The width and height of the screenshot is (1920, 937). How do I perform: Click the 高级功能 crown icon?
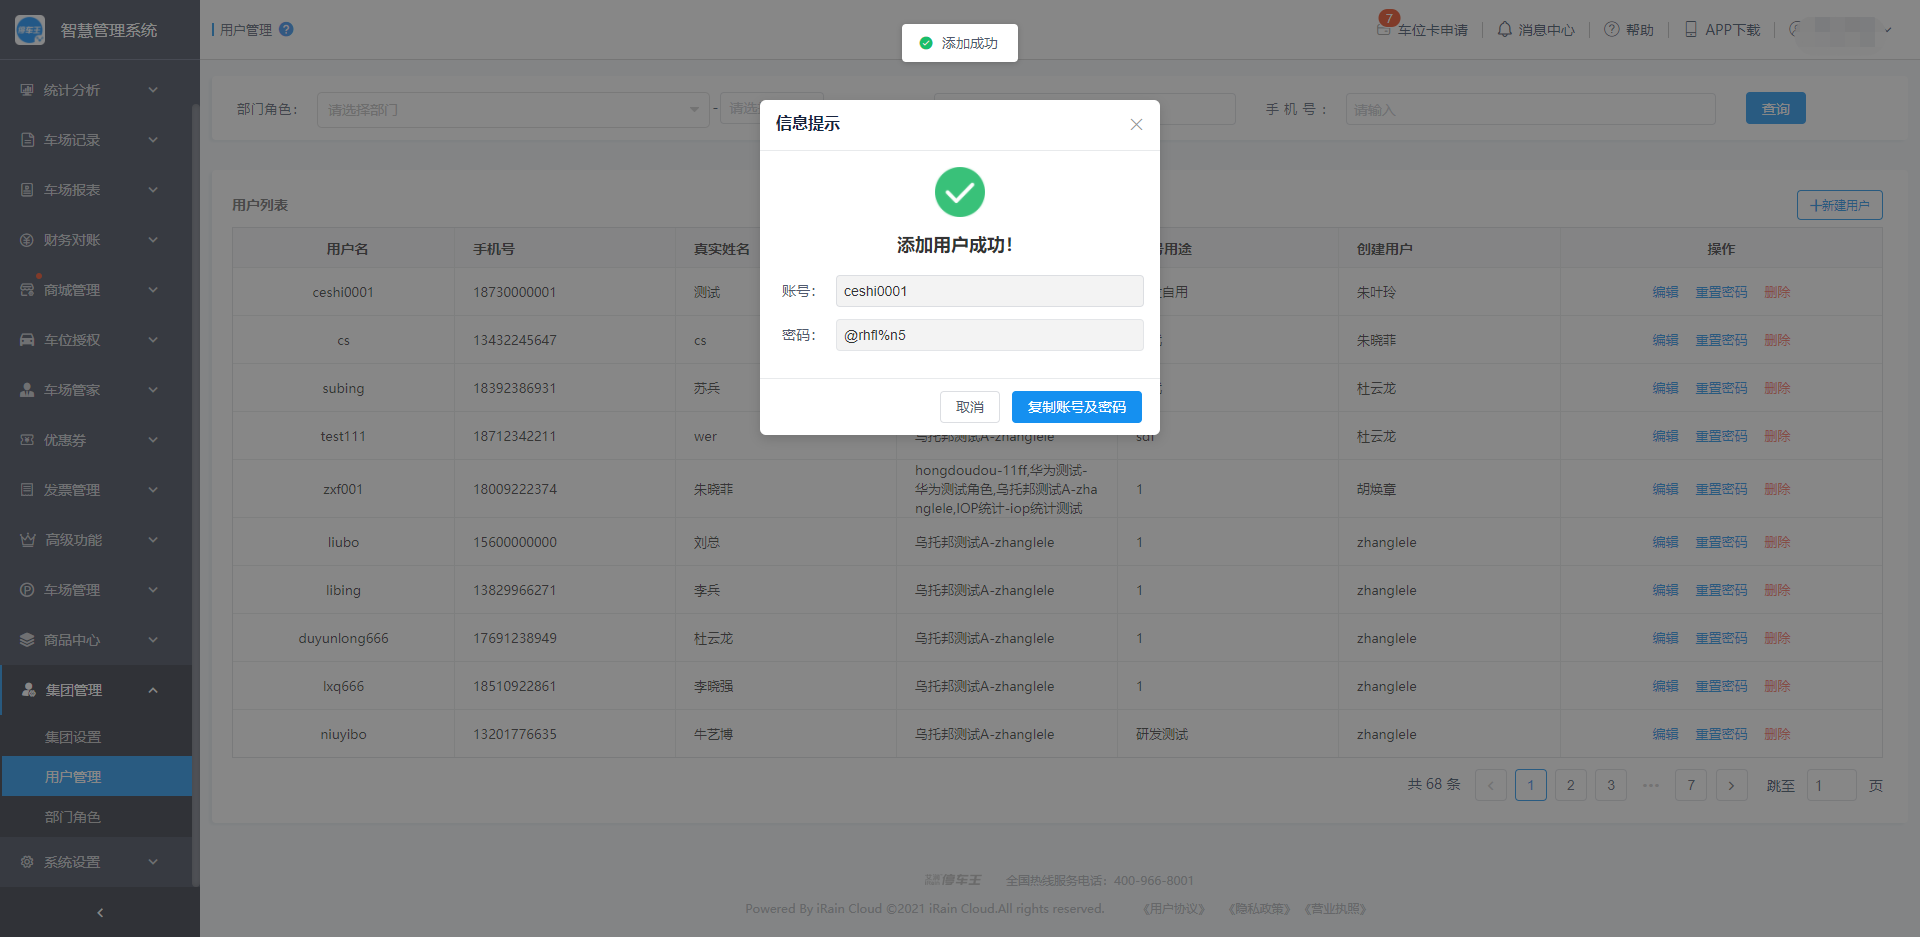pos(27,540)
